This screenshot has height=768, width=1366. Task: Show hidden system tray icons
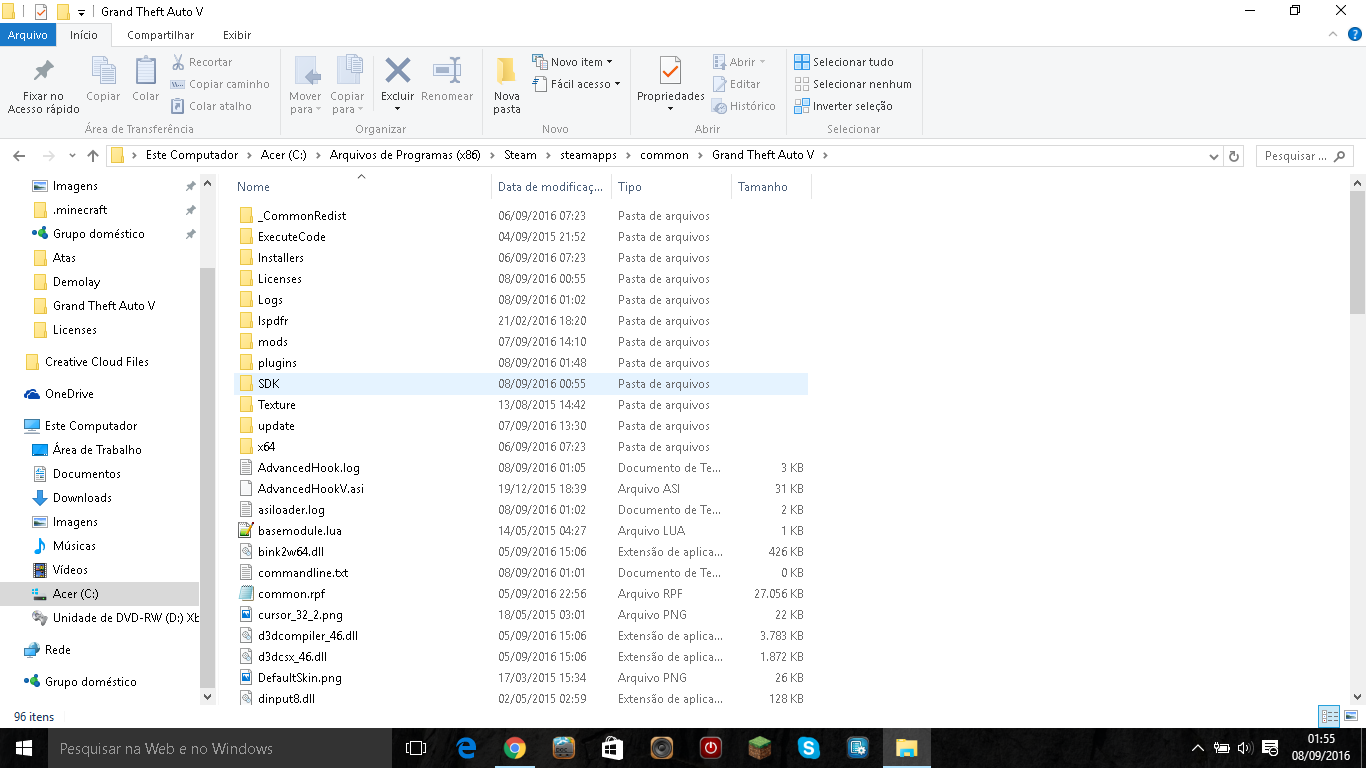click(x=1198, y=748)
